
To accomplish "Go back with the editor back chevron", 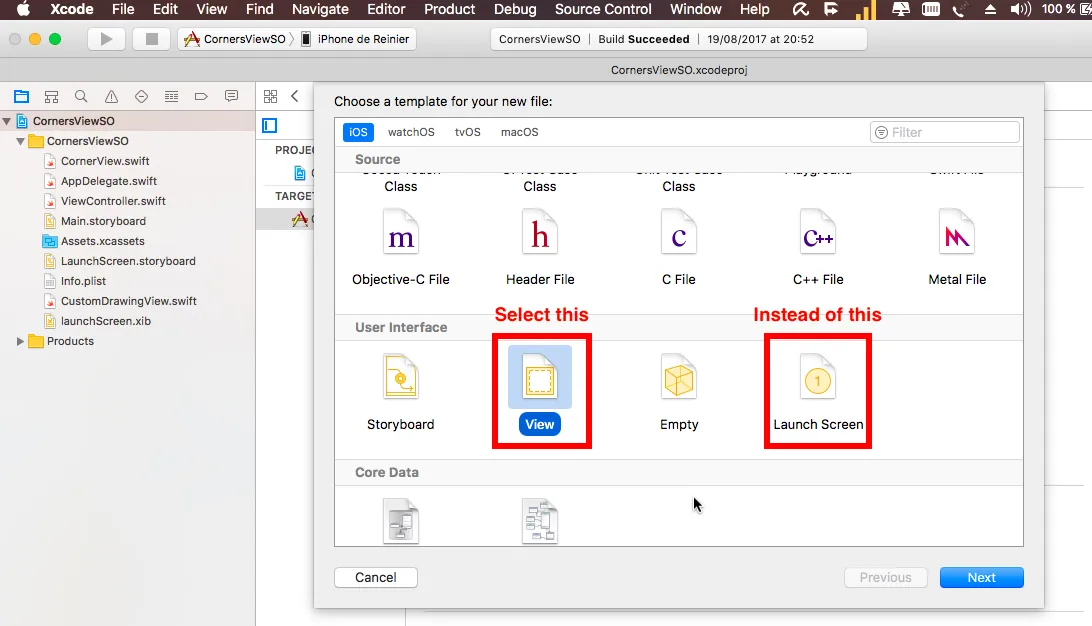I will click(295, 96).
